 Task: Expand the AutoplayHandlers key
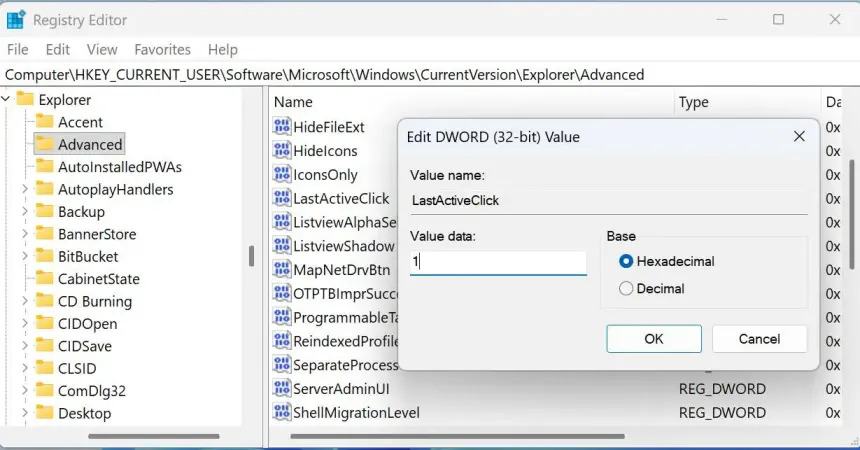(25, 189)
